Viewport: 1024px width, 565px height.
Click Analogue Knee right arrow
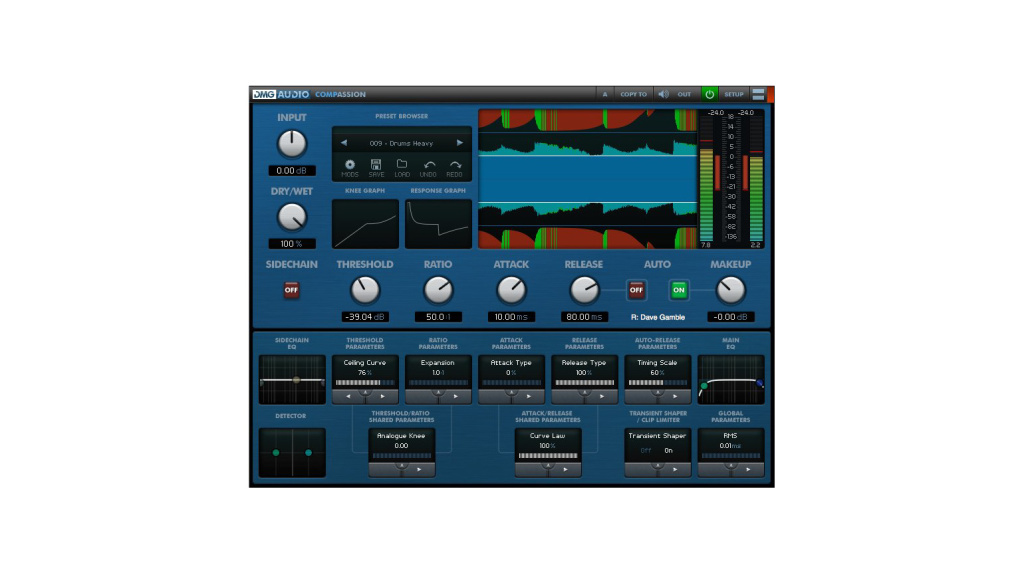tap(419, 470)
